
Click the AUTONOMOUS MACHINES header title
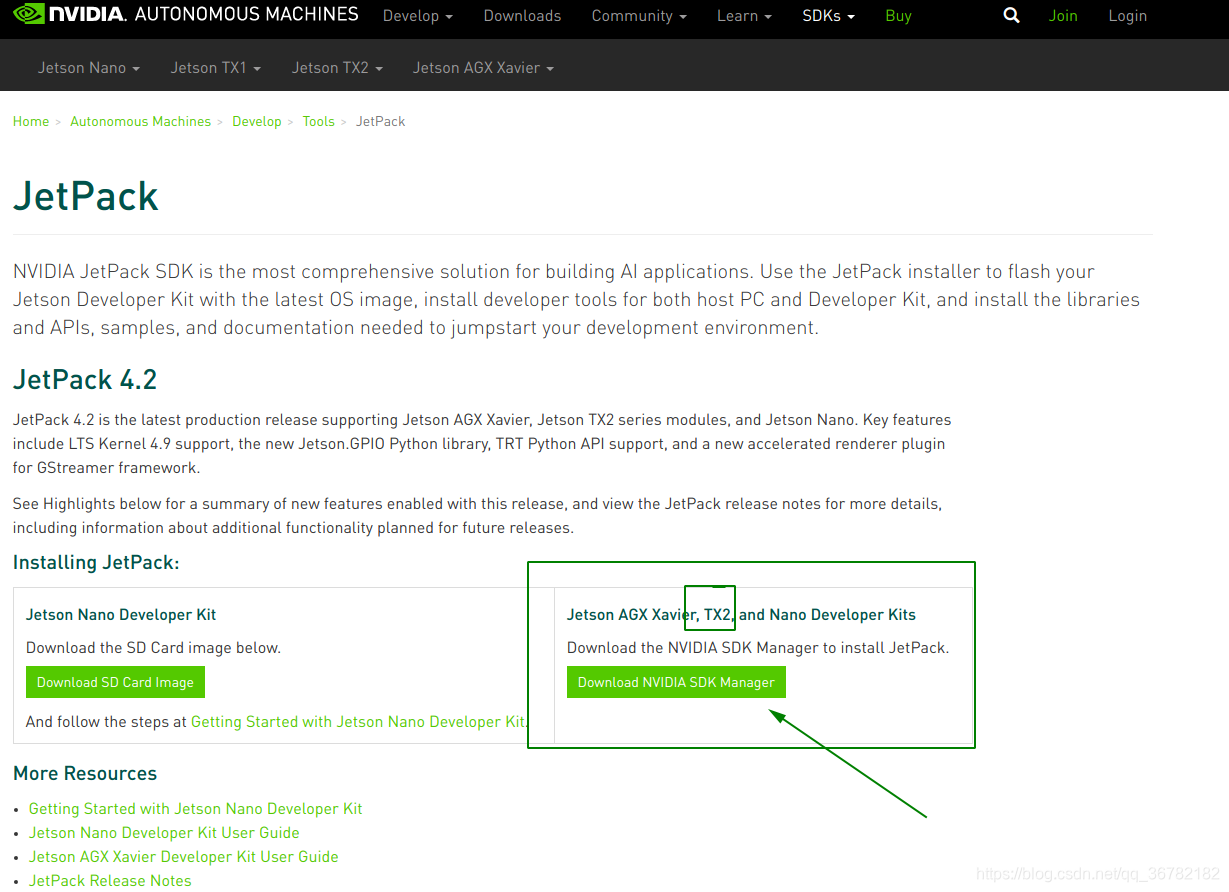click(x=246, y=14)
